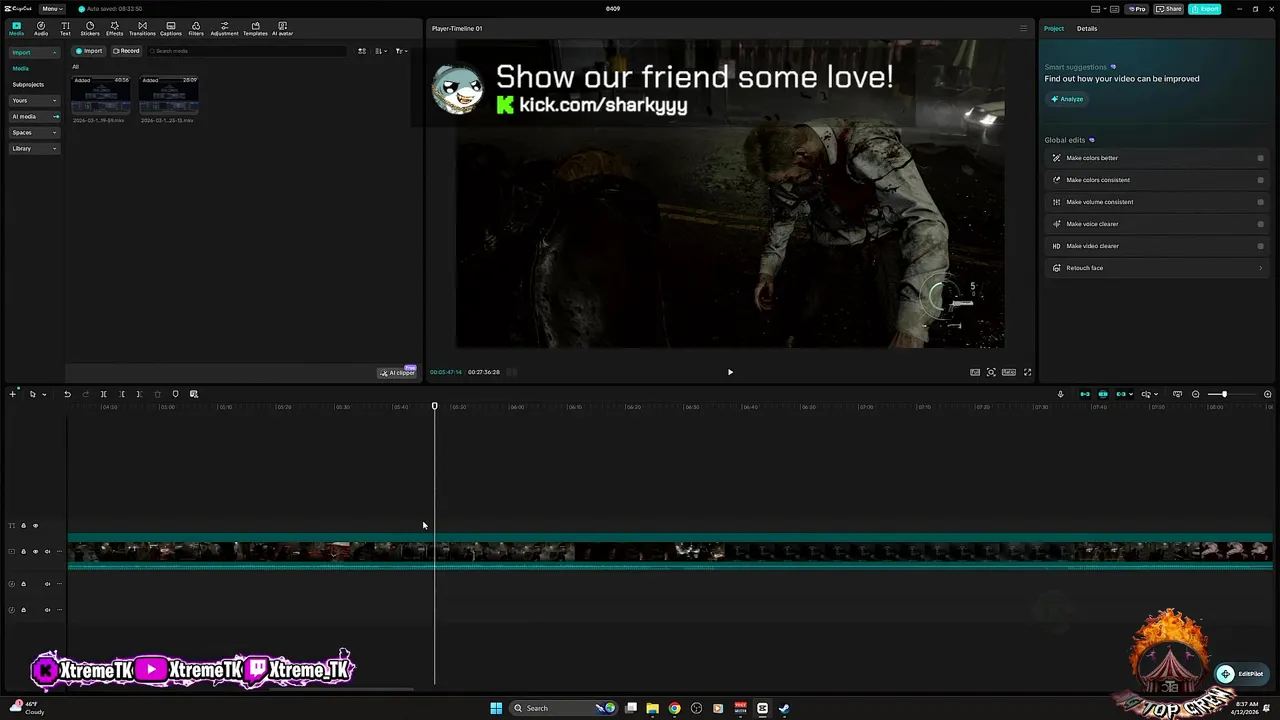Open the preview ratio button
The width and height of the screenshot is (1280, 720).
point(1009,372)
